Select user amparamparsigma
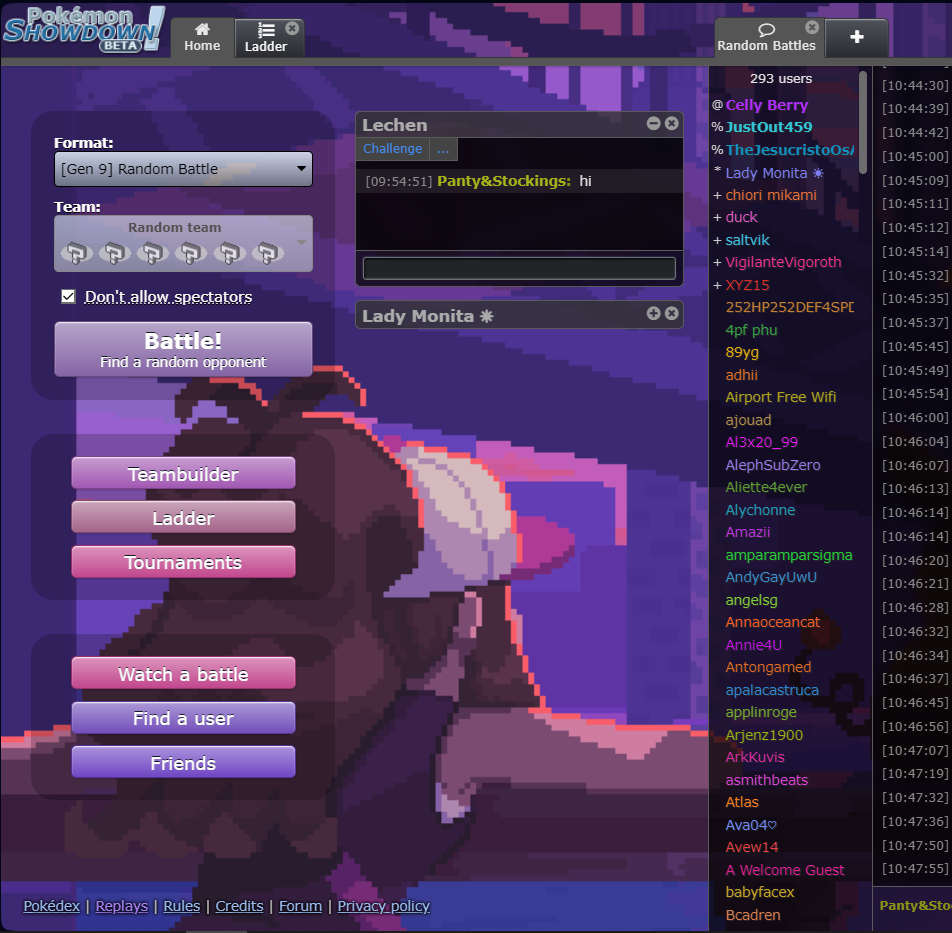Screen dimensions: 952x933 789,555
